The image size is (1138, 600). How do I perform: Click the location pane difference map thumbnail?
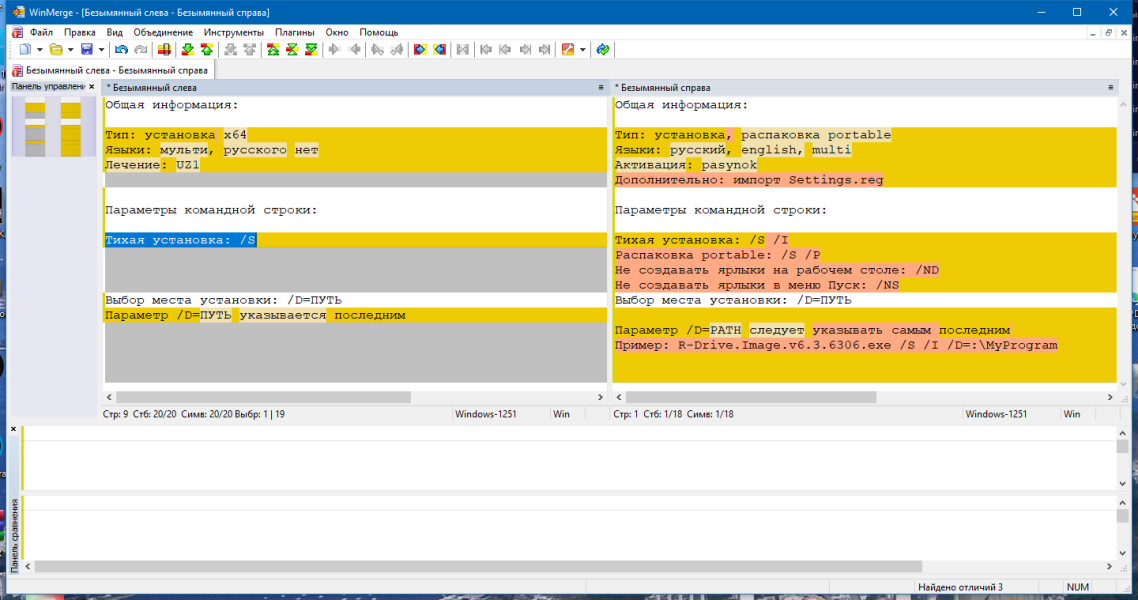coord(53,127)
